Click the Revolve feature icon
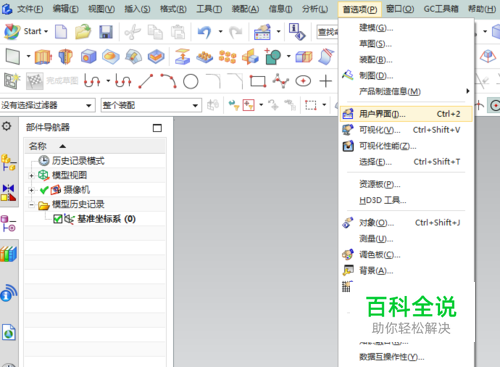The height and width of the screenshot is (367, 500). click(x=66, y=56)
